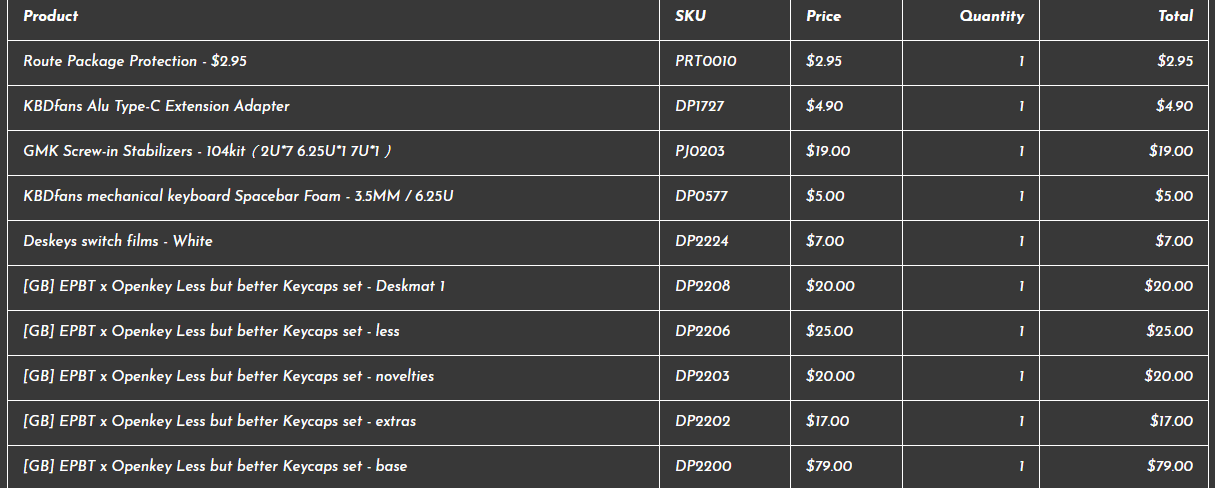Image resolution: width=1215 pixels, height=488 pixels.
Task: Click SKU code PRT0010
Action: pos(706,61)
